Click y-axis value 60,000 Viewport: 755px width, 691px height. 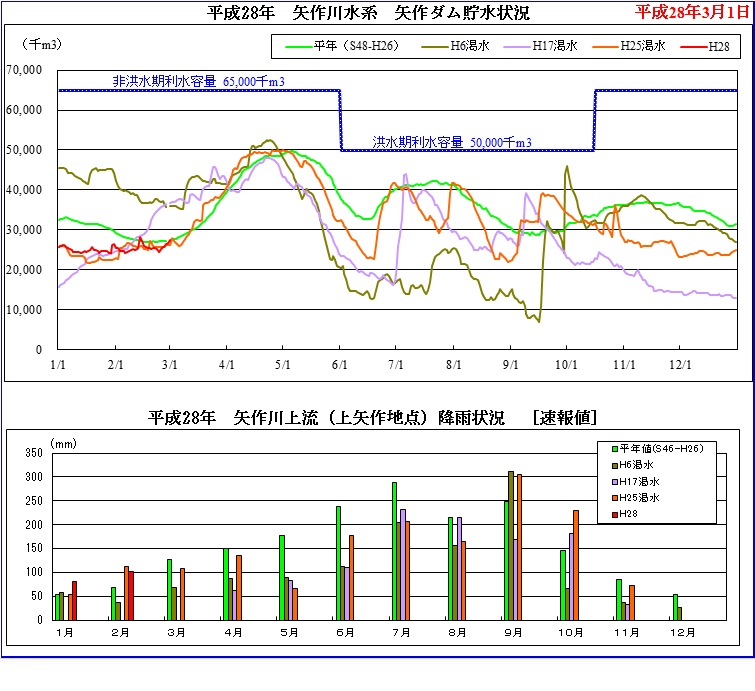[x=24, y=110]
